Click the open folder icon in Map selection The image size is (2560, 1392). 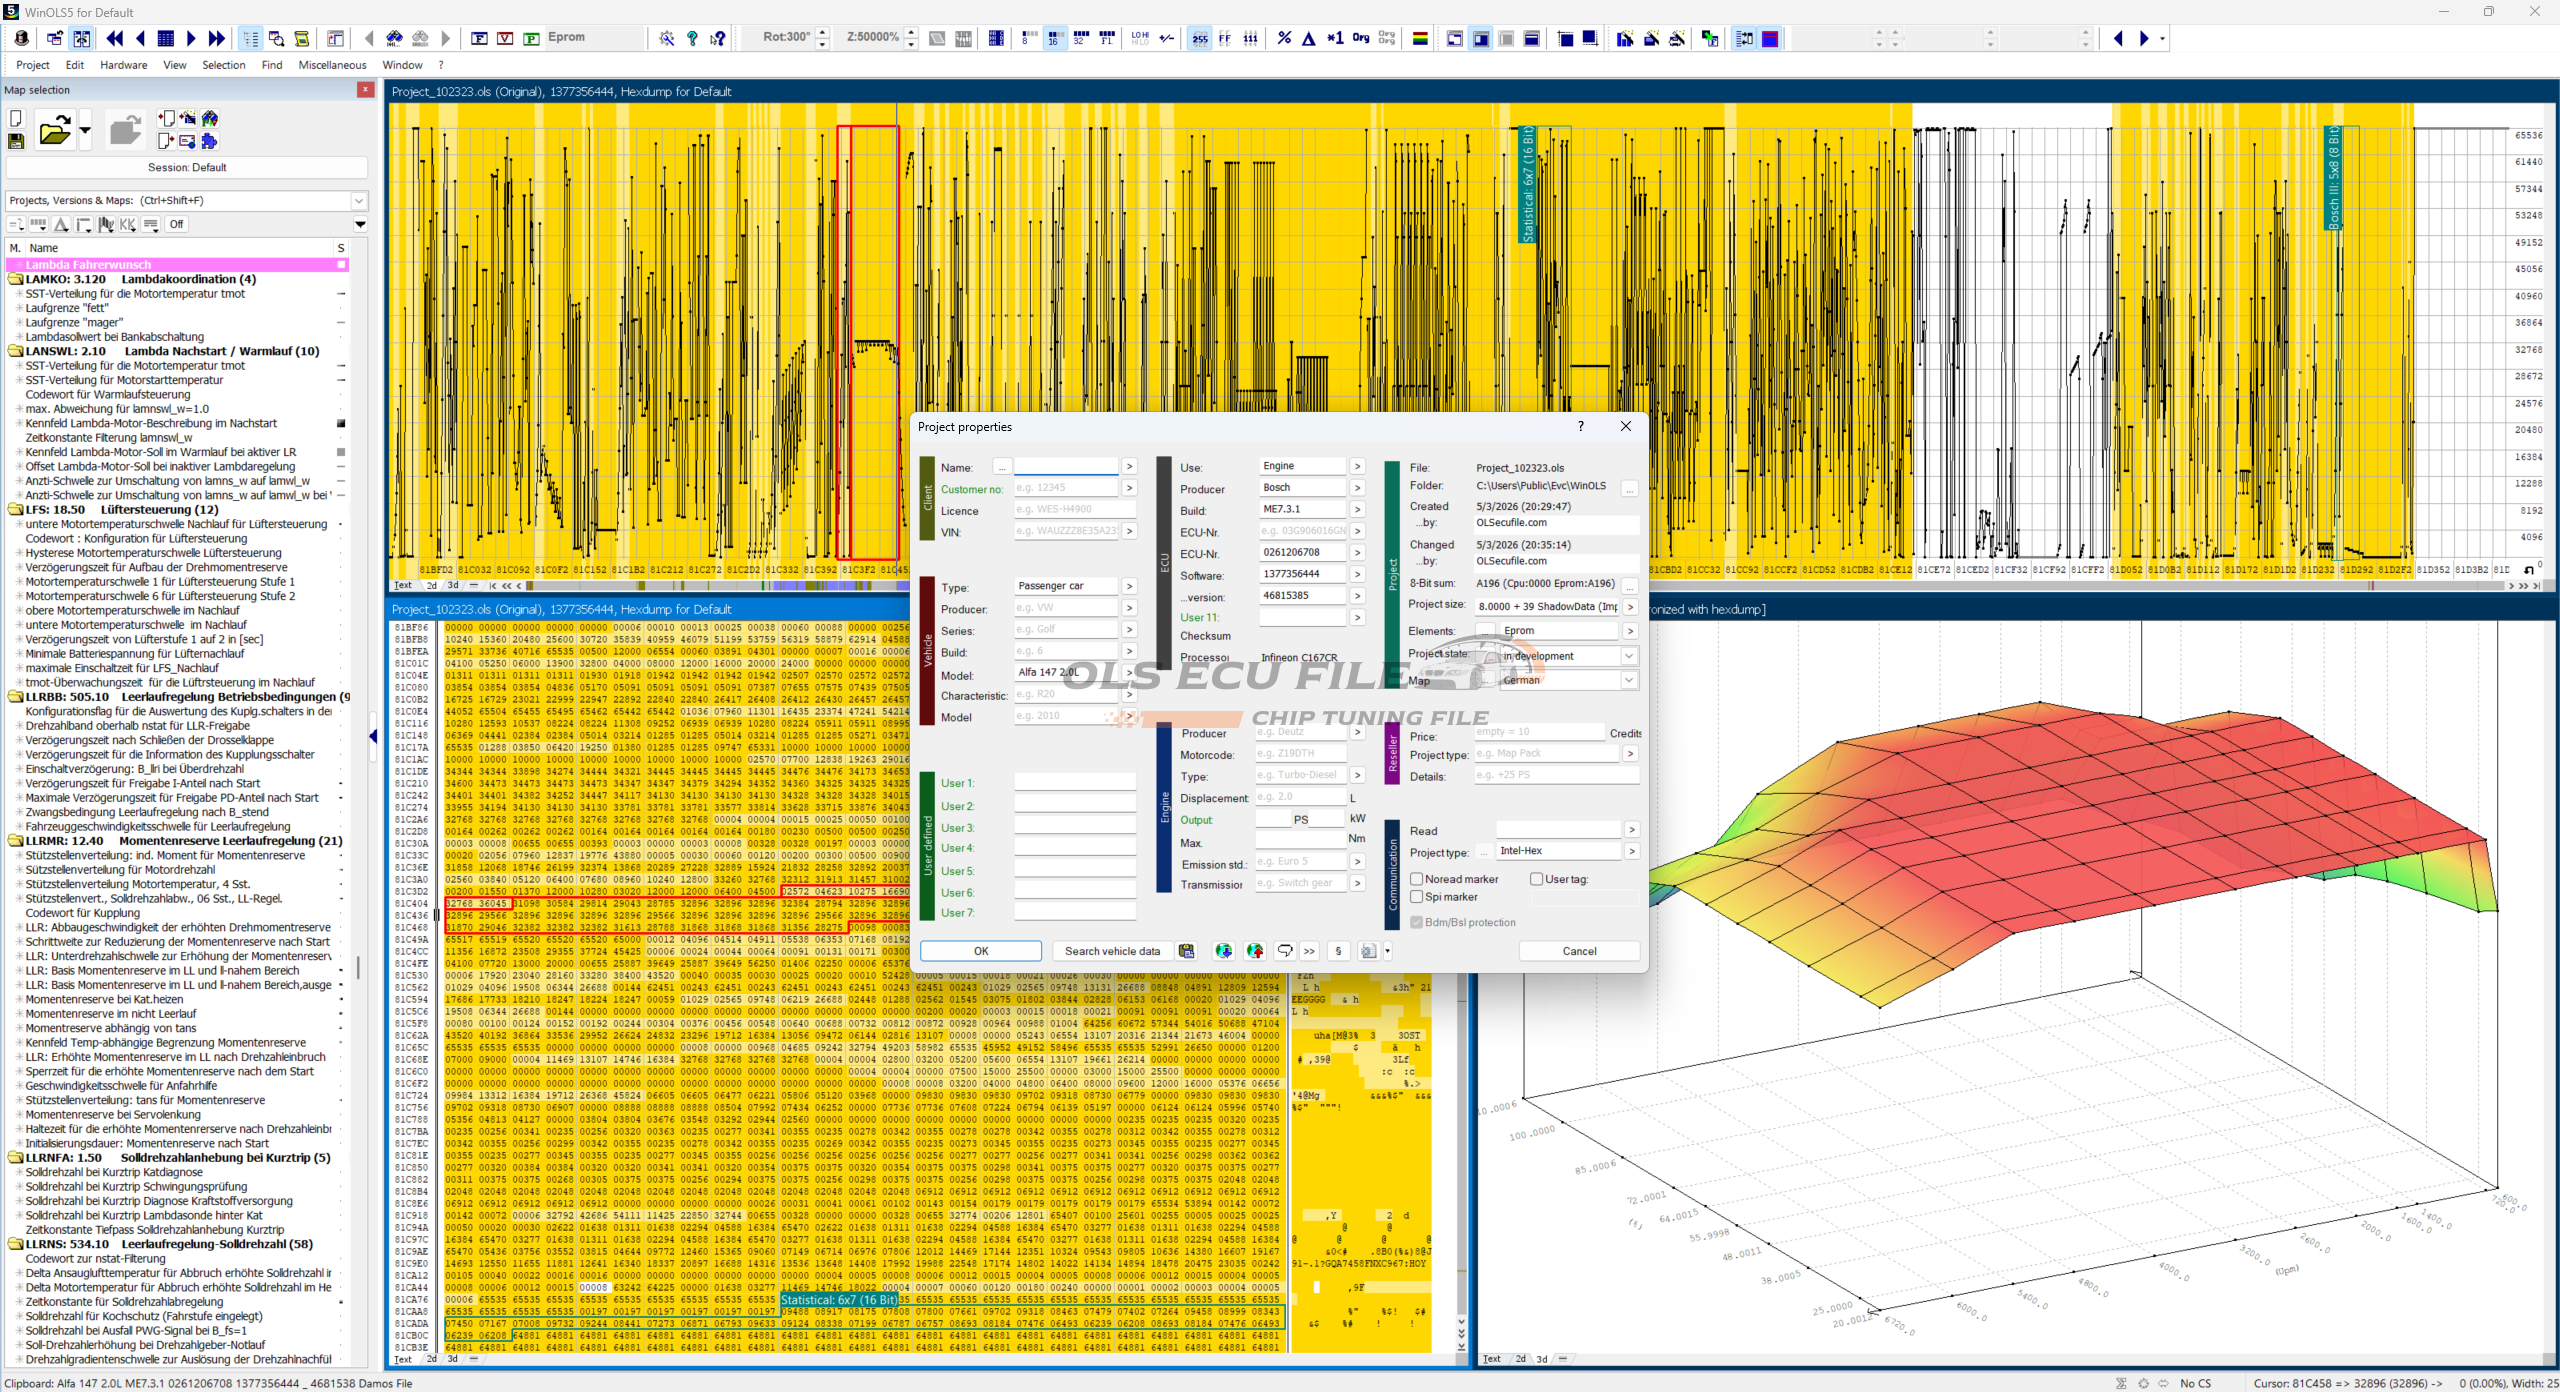pyautogui.click(x=54, y=130)
